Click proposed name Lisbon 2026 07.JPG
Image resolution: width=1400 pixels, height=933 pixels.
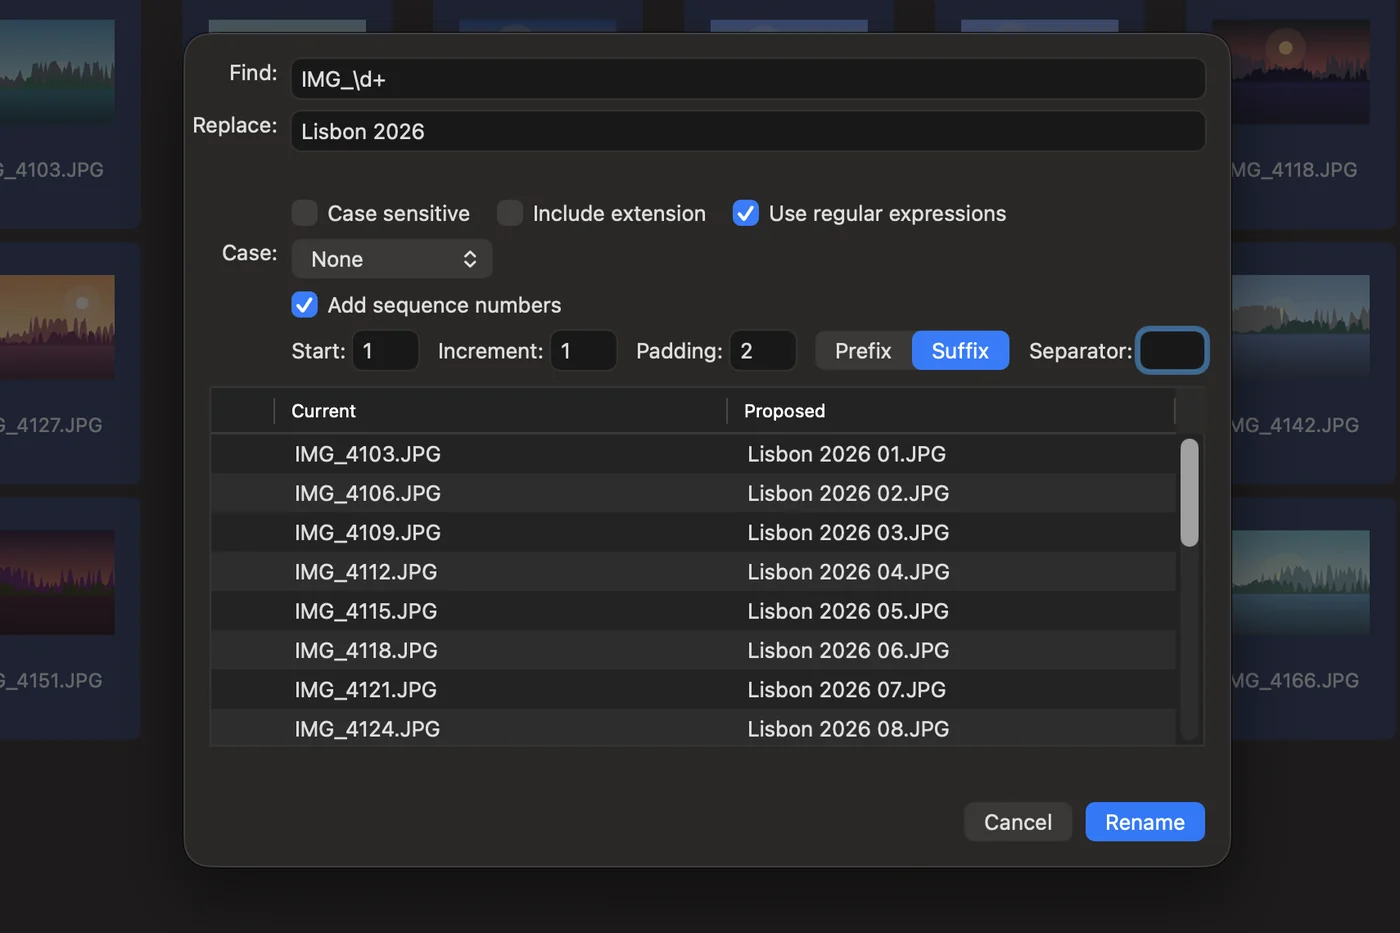[x=847, y=690]
